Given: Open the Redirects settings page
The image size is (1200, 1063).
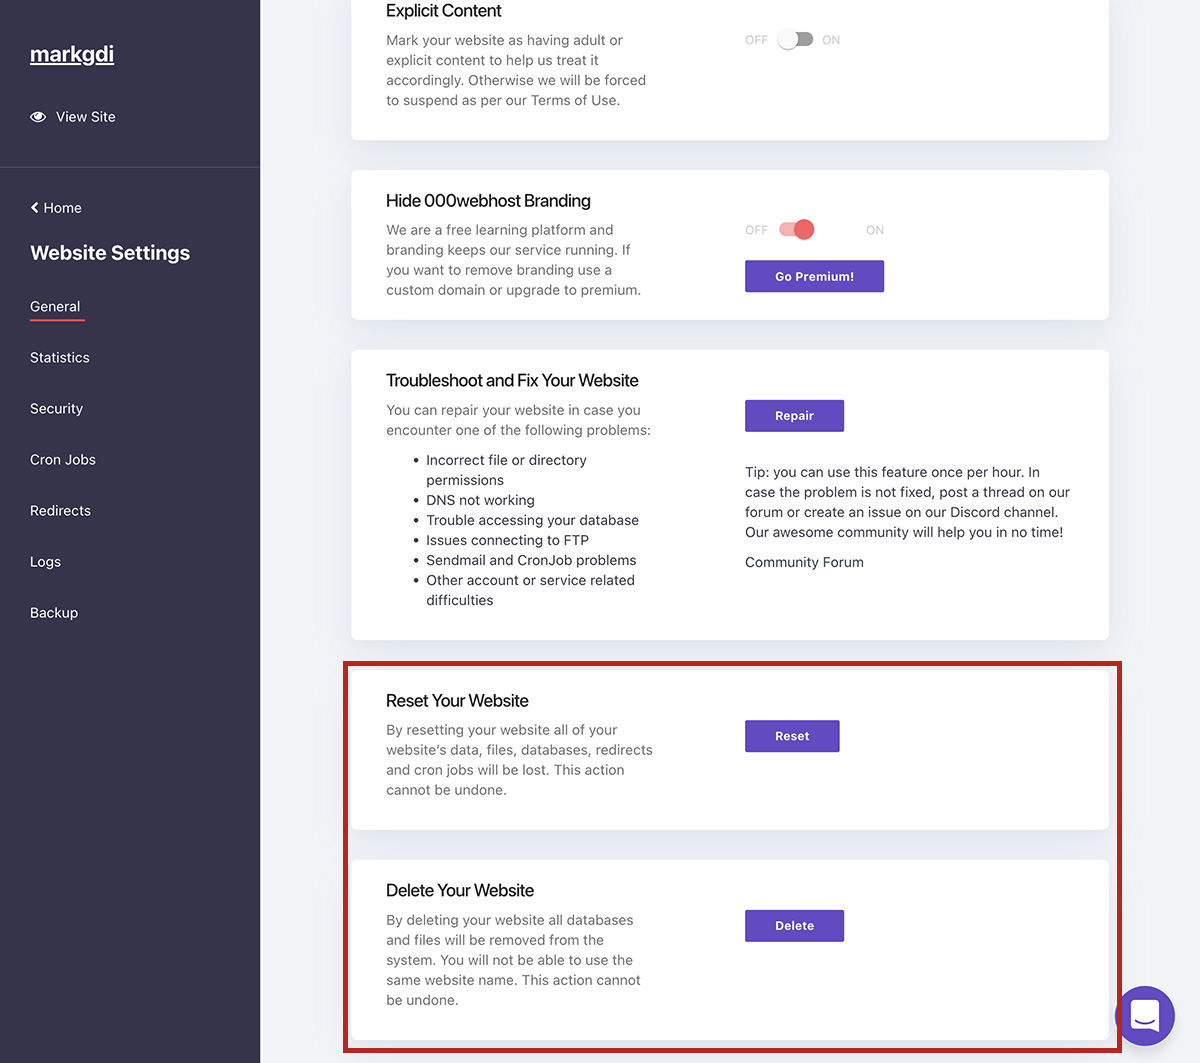Looking at the screenshot, I should click(x=60, y=511).
